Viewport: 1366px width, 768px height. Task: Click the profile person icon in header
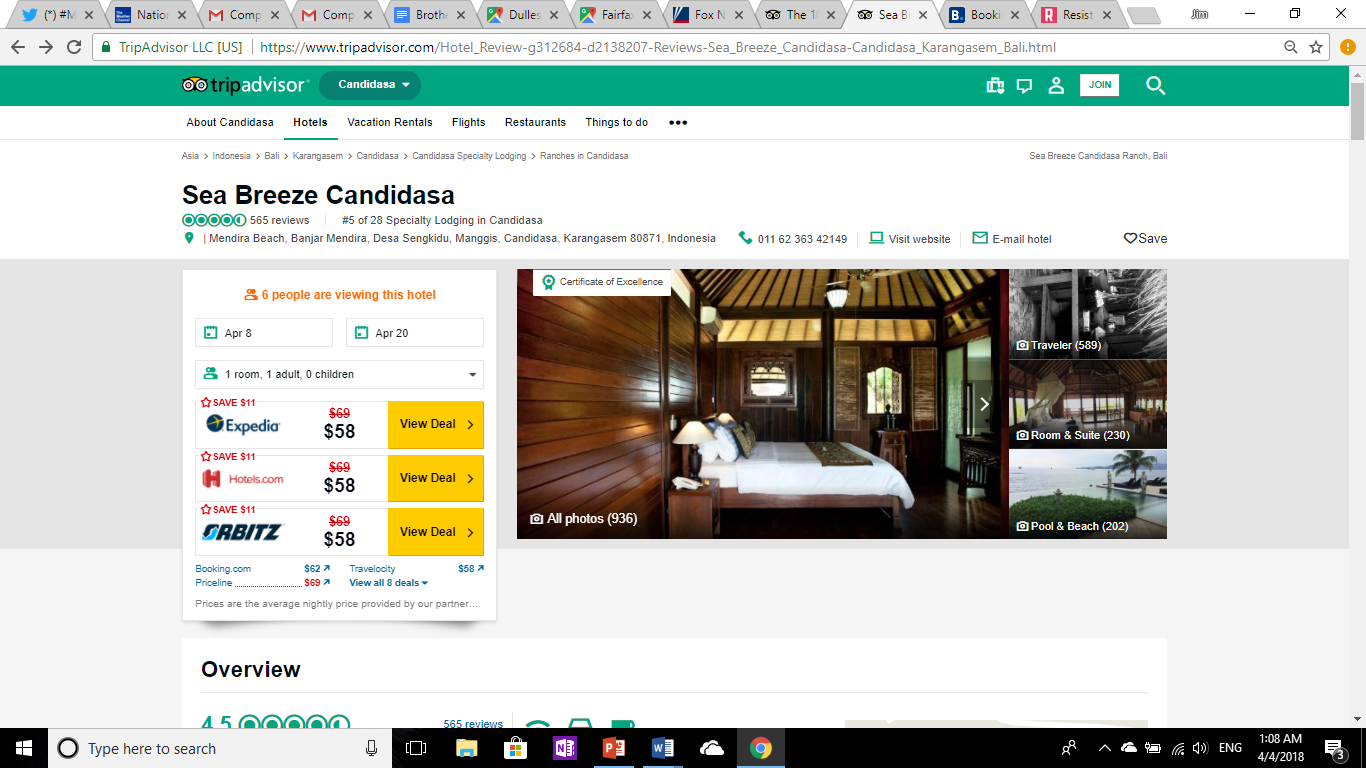1056,86
